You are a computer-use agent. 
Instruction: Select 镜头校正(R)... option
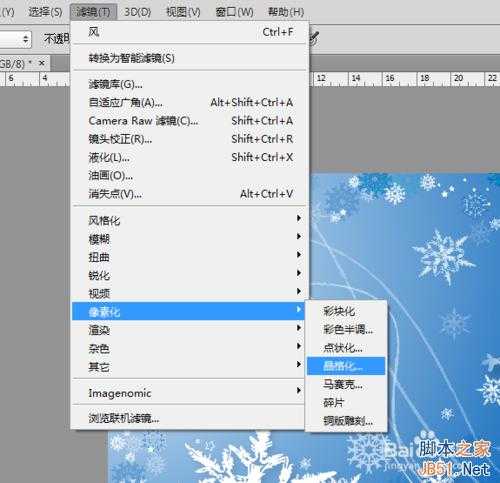point(189,139)
